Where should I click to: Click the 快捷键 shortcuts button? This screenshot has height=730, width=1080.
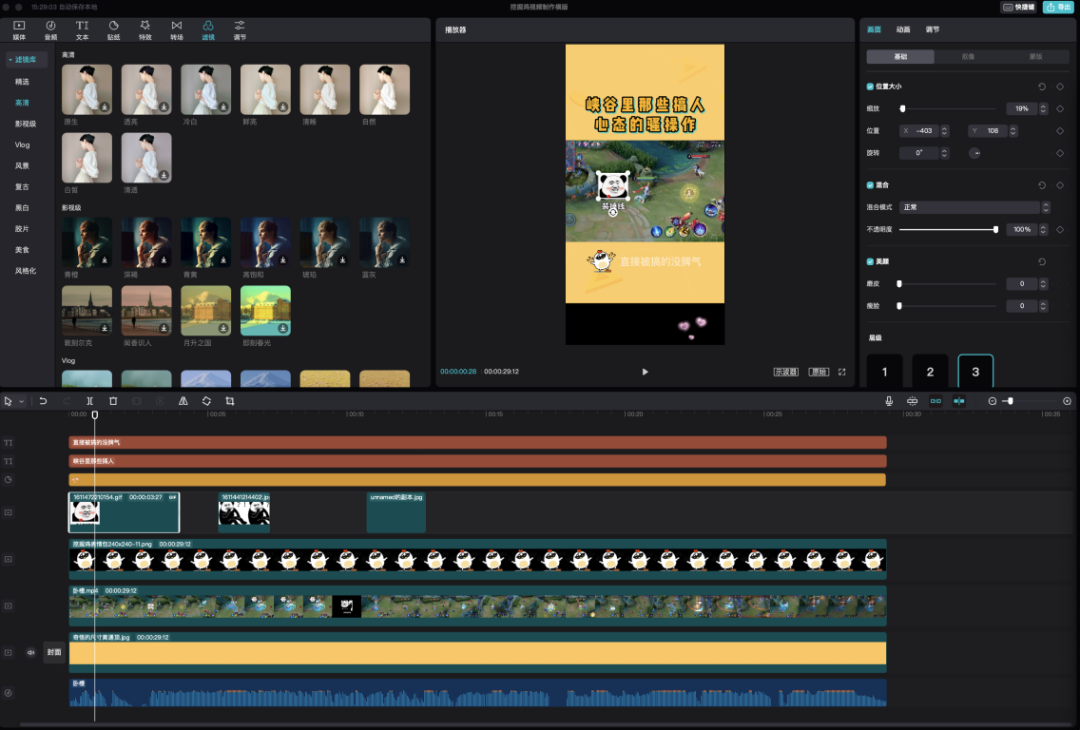1019,7
